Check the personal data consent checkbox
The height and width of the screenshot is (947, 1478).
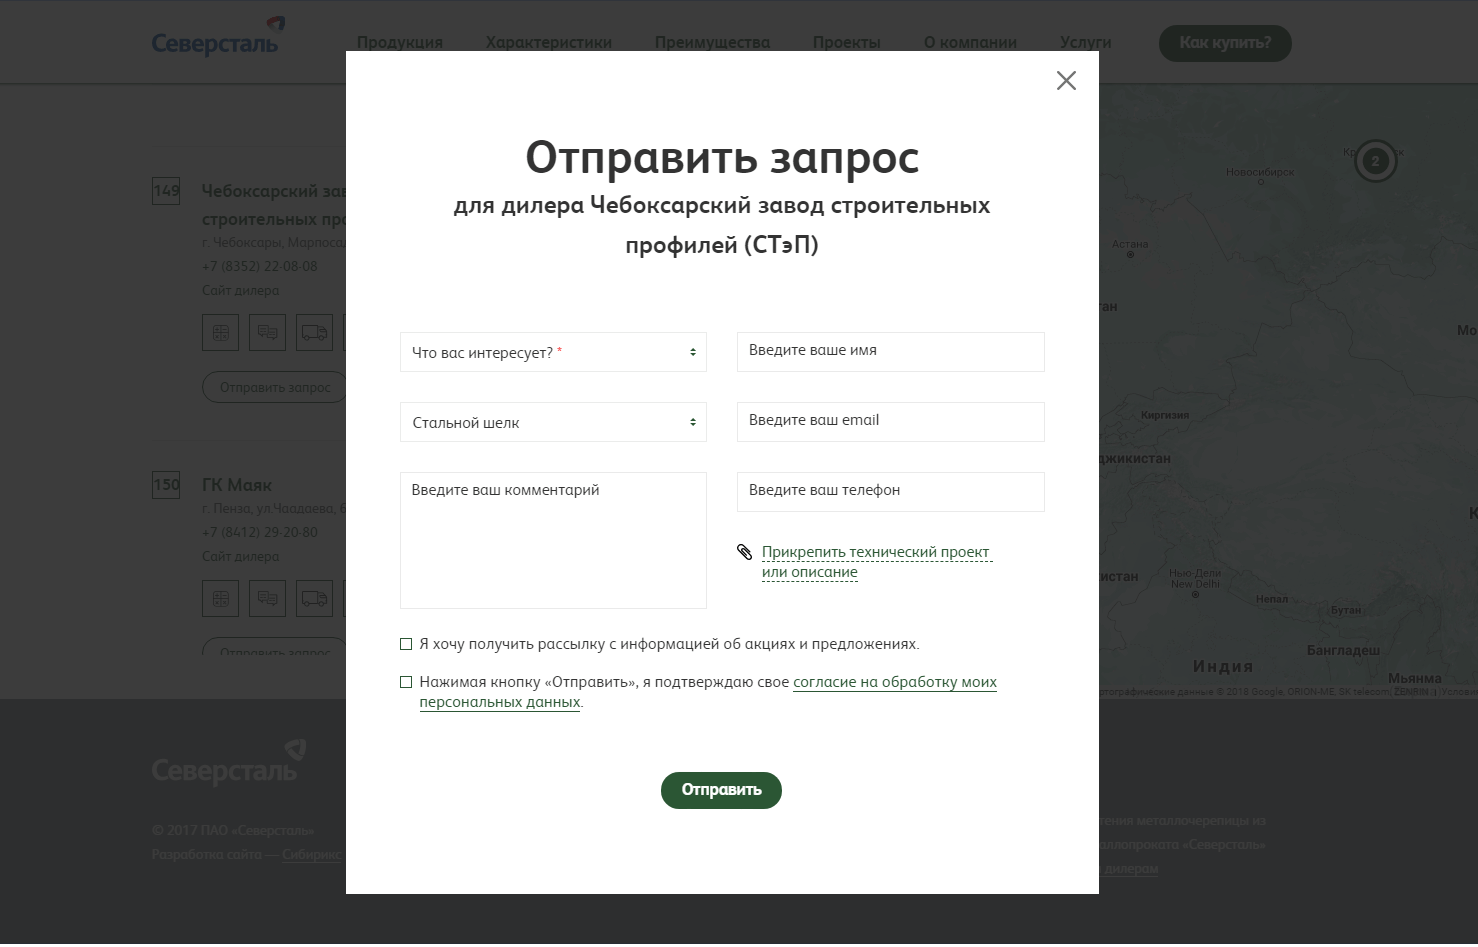(406, 682)
